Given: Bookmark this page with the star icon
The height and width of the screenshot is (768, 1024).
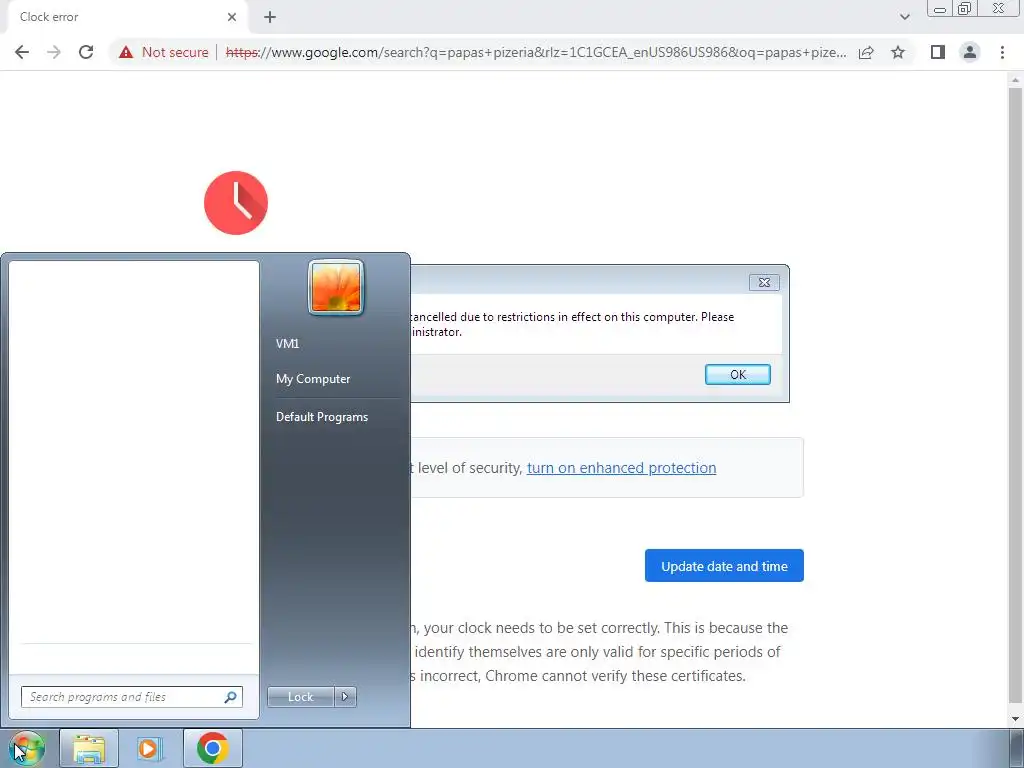Looking at the screenshot, I should 898,52.
